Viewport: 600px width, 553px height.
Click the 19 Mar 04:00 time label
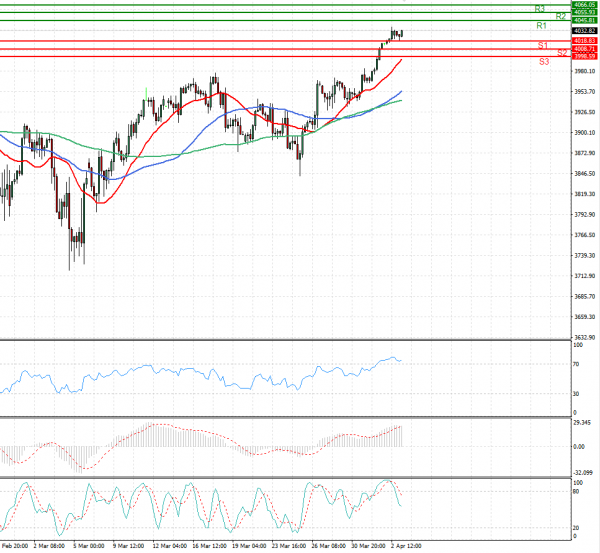tap(249, 546)
